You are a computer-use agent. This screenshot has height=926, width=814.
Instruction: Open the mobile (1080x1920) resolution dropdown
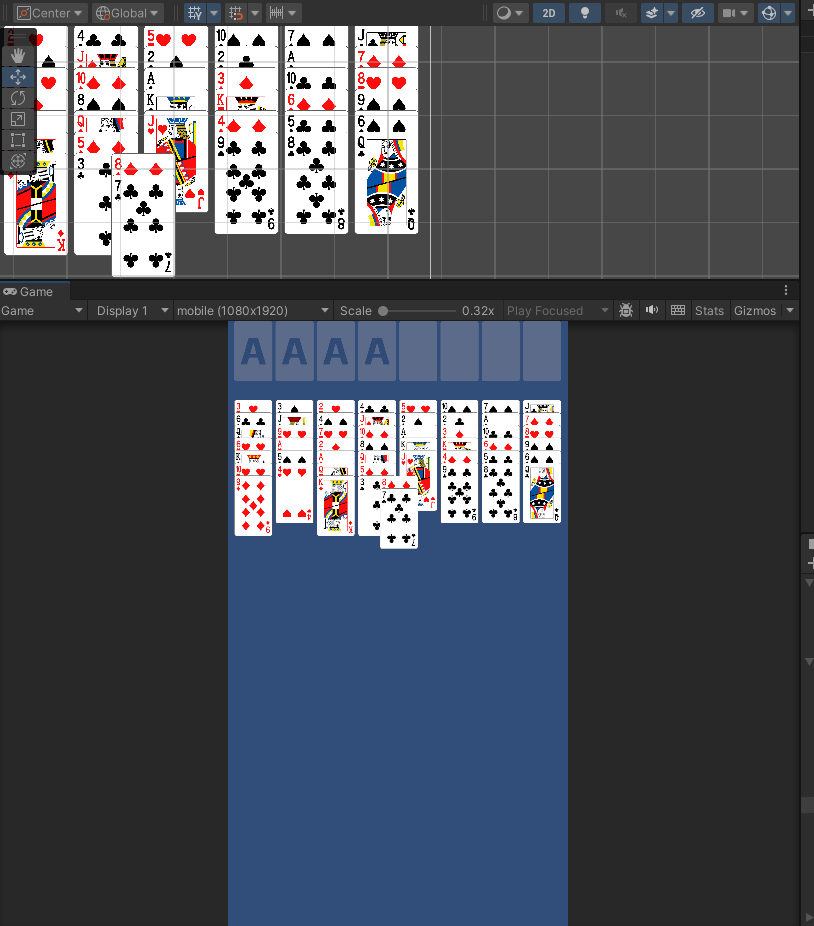pyautogui.click(x=253, y=311)
